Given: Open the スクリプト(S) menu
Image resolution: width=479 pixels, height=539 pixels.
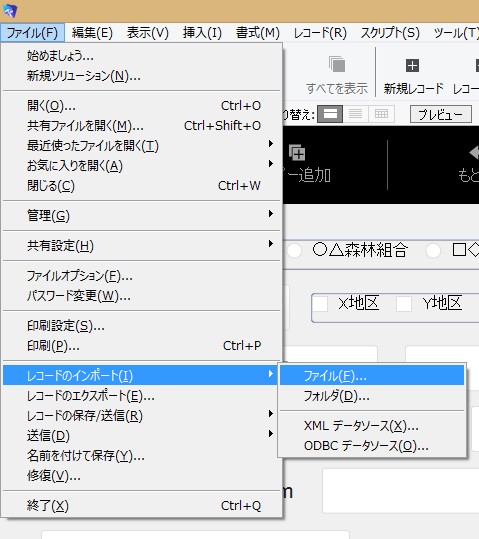Looking at the screenshot, I should tap(390, 33).
